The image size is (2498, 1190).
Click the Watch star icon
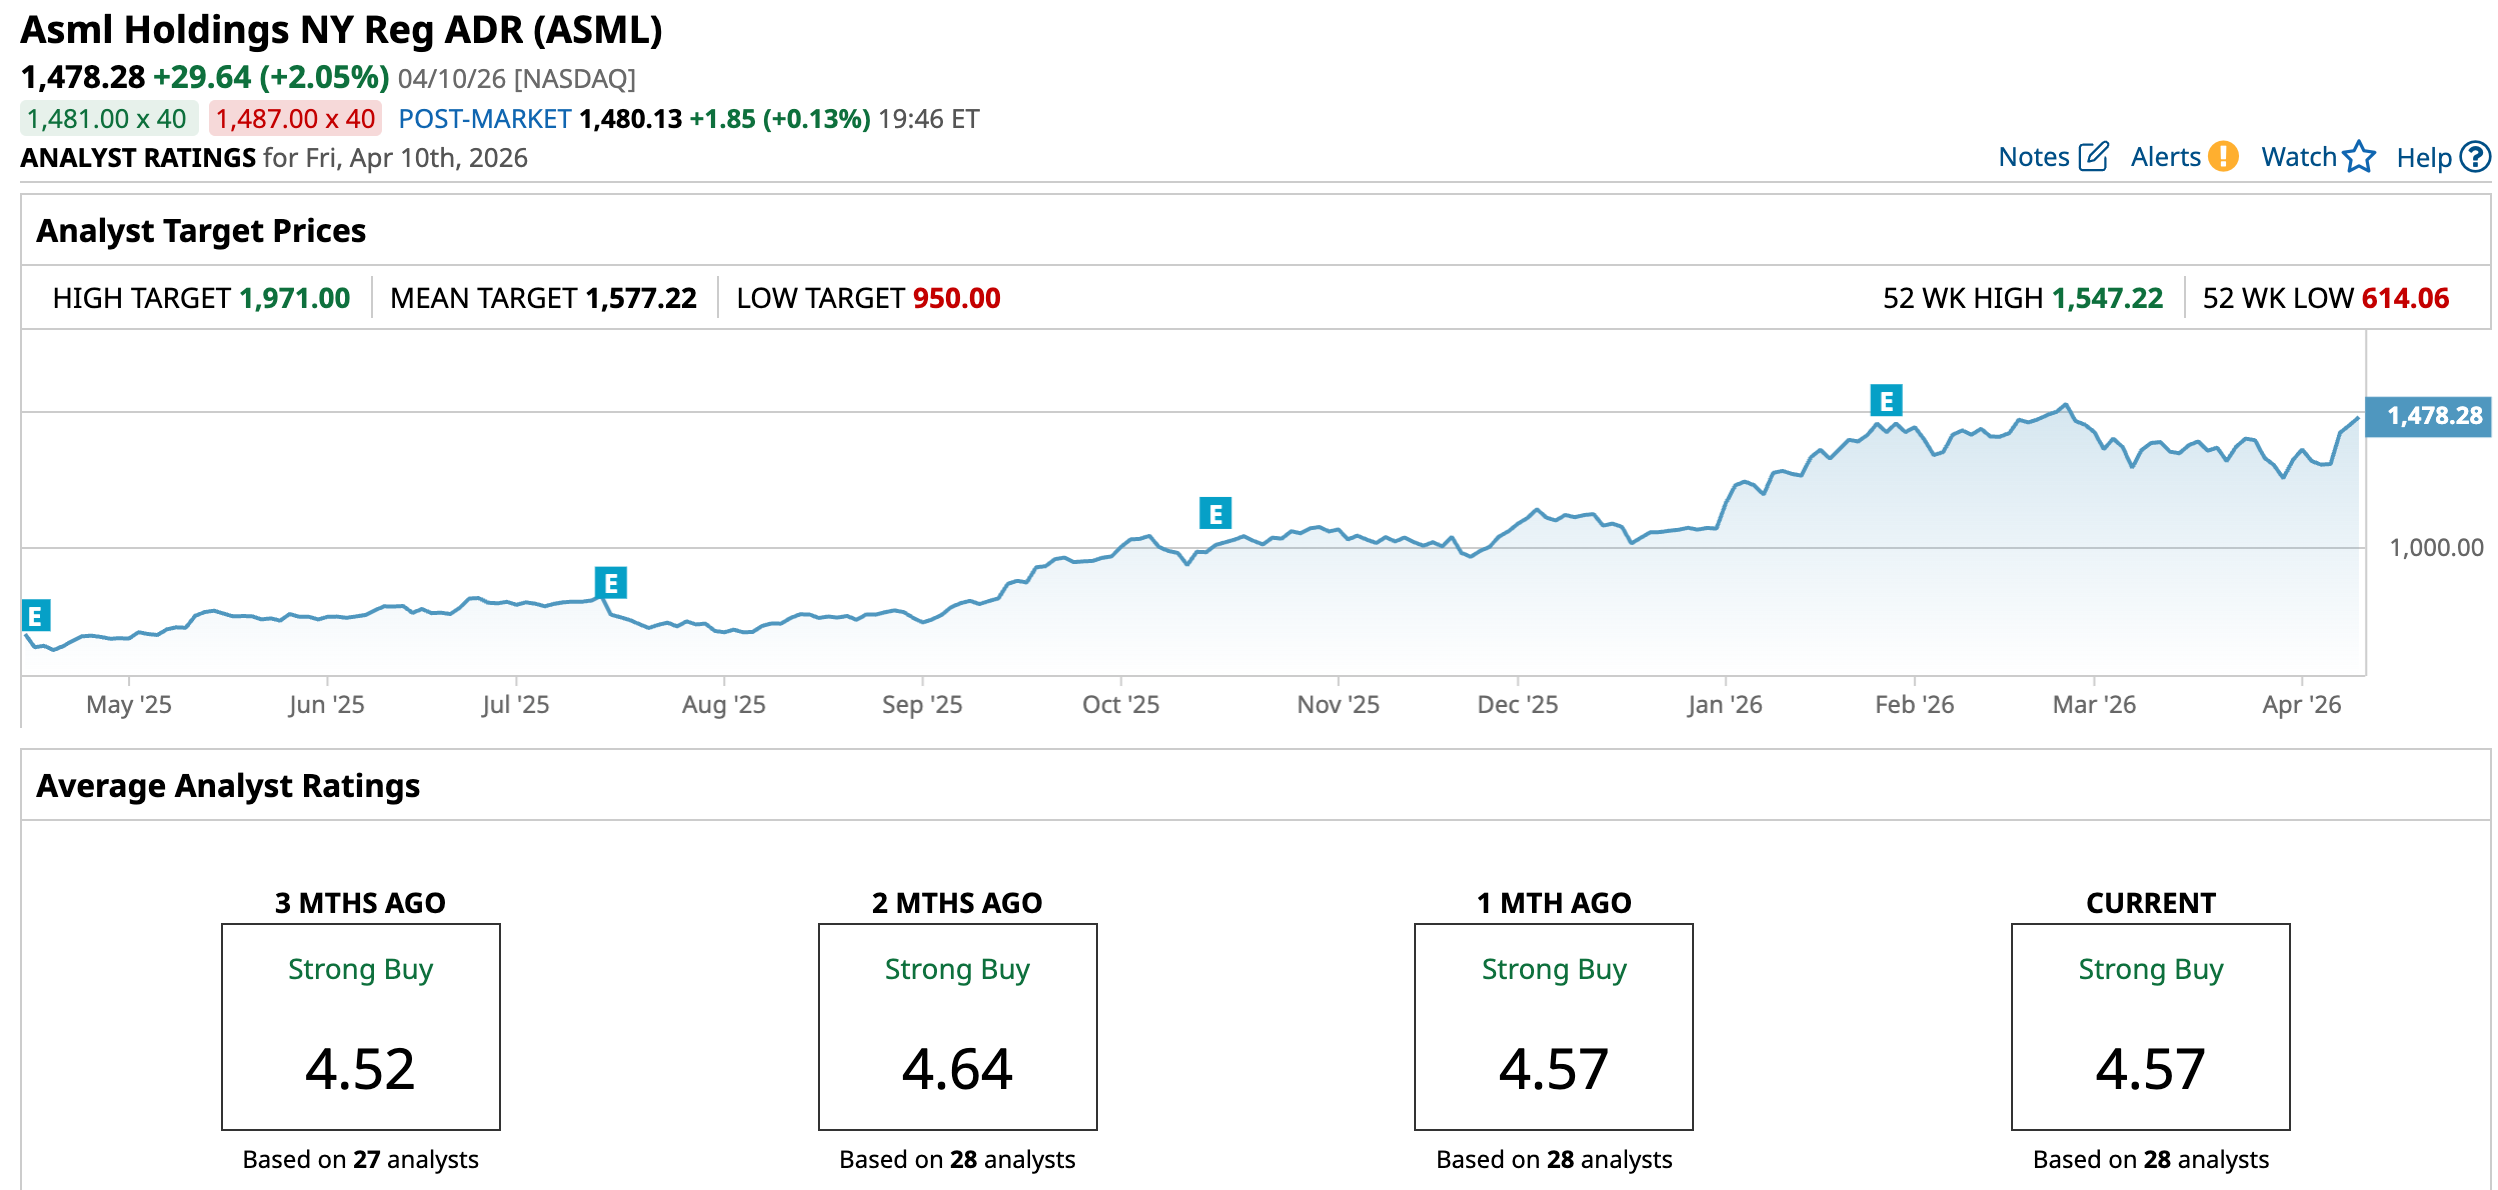2359,157
